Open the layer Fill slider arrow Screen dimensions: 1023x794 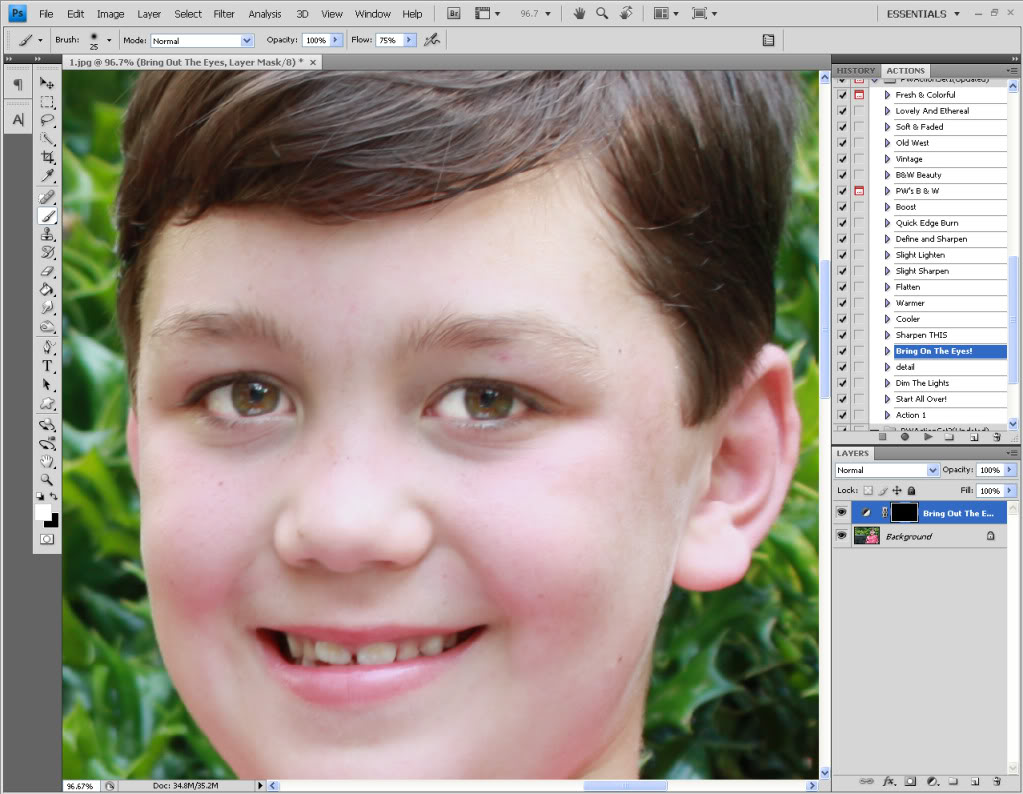coord(1010,491)
